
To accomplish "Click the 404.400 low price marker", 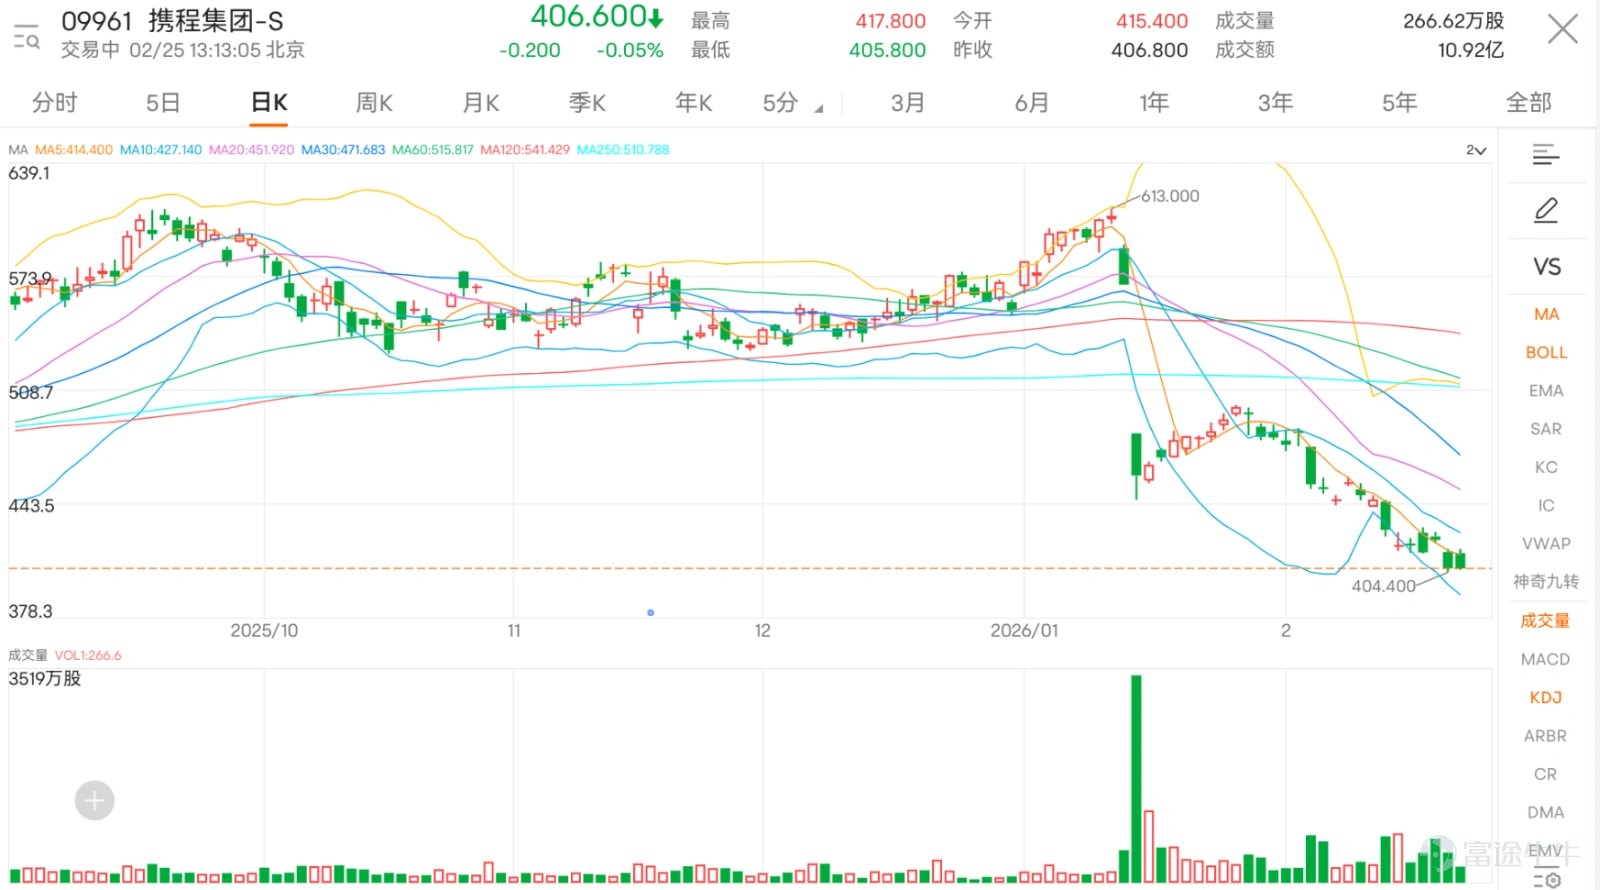I will click(1384, 586).
